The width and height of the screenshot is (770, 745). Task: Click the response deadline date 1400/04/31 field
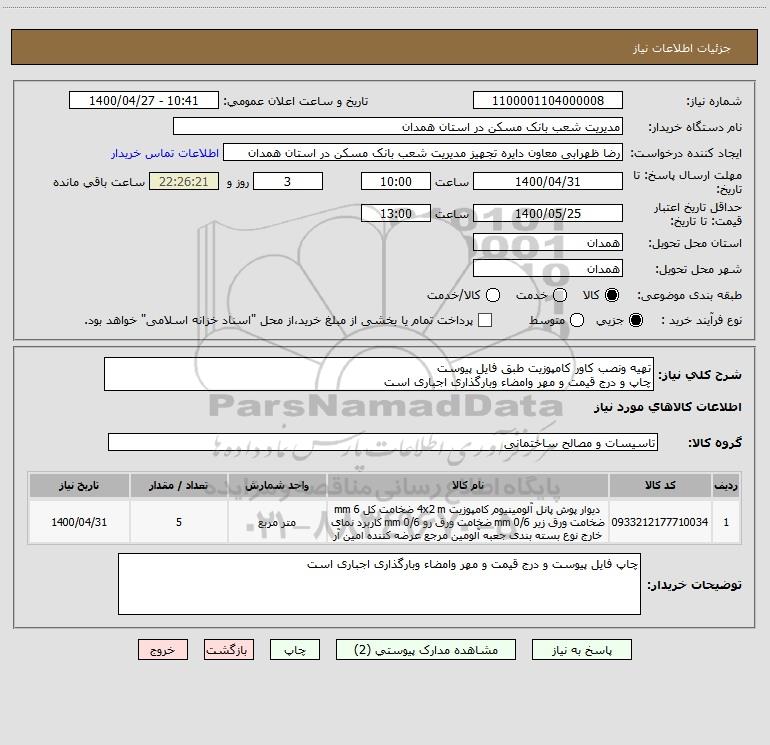tap(548, 181)
